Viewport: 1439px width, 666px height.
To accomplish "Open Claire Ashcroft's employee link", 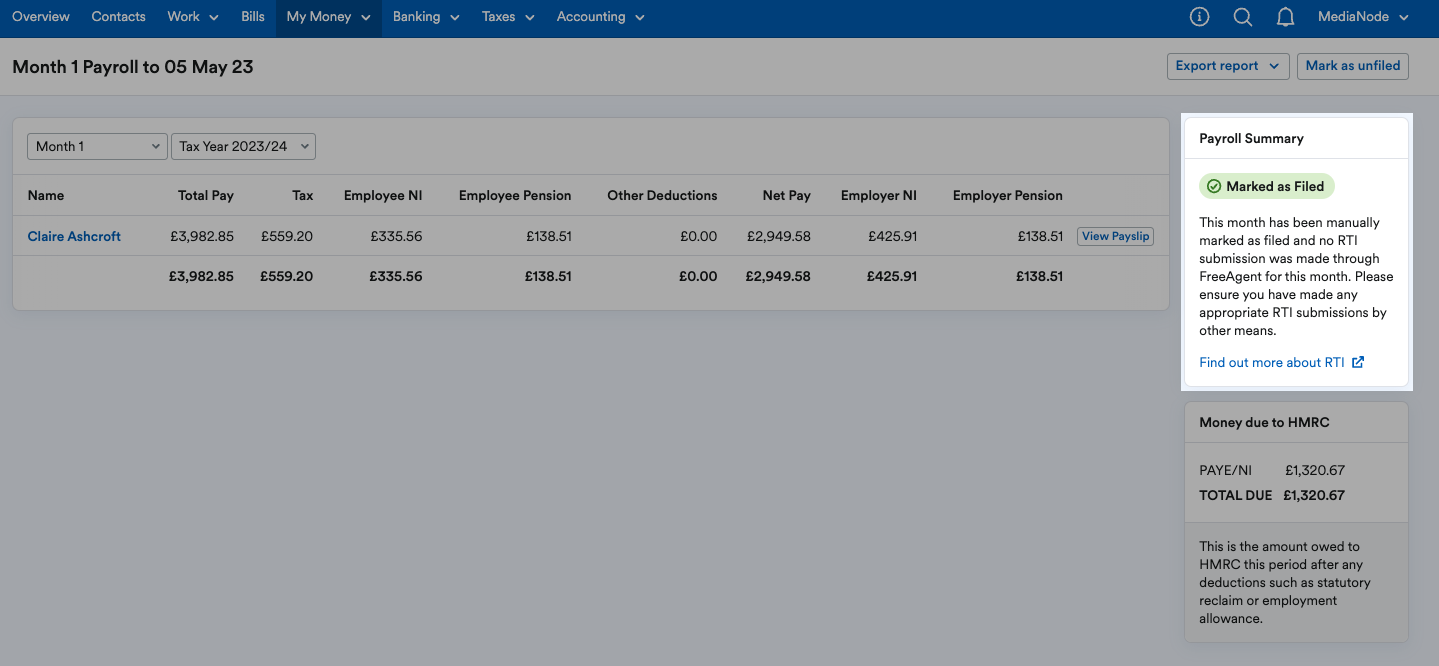I will point(74,237).
